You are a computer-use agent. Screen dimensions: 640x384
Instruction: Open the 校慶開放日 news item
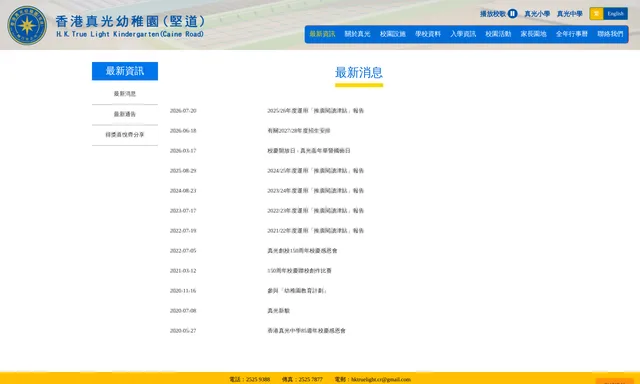[309, 151]
